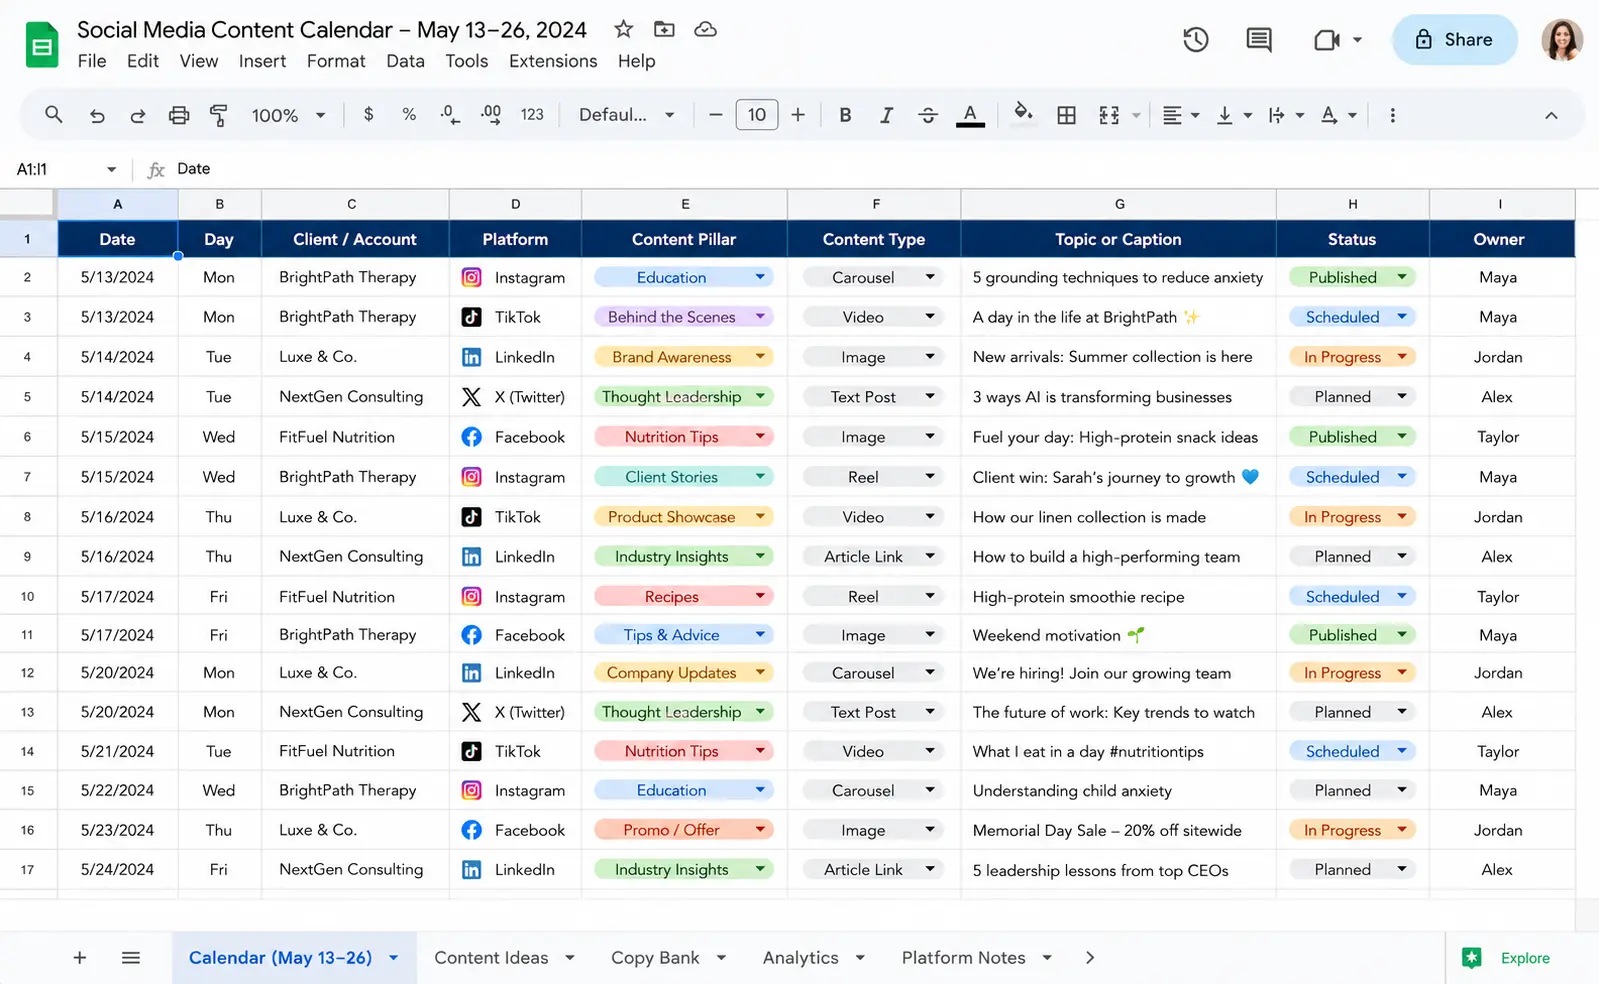Open the Extensions menu
Viewport: 1599px width, 984px height.
553,61
